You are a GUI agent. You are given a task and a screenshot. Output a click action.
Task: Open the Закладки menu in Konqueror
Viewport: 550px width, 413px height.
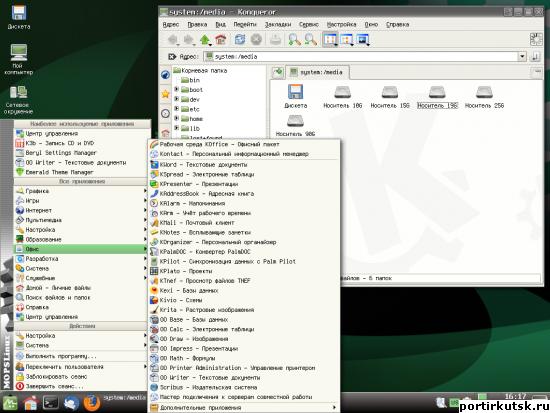pos(278,25)
